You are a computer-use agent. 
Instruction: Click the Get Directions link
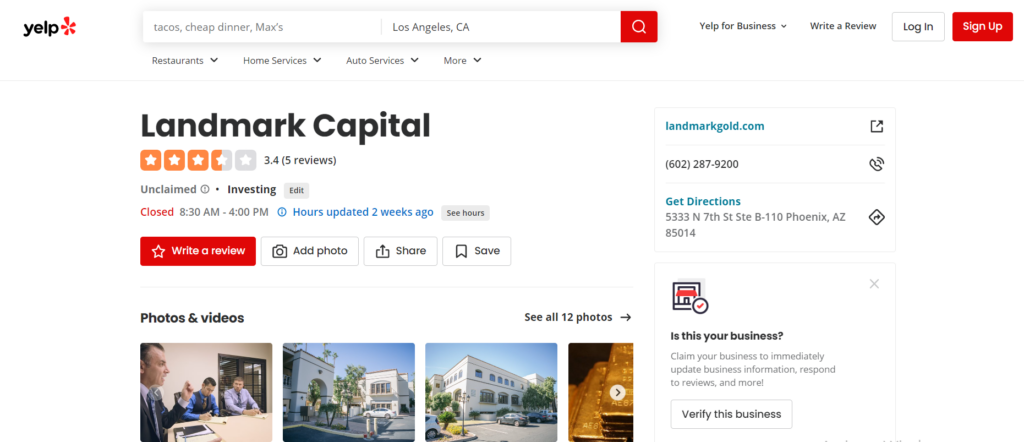tap(703, 201)
